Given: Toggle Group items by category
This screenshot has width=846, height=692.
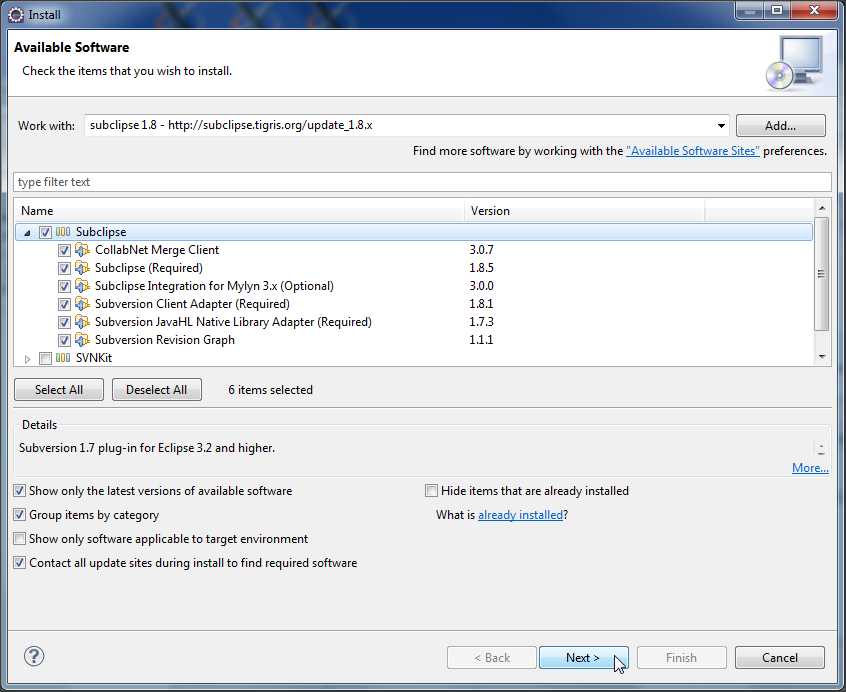Looking at the screenshot, I should [x=19, y=515].
